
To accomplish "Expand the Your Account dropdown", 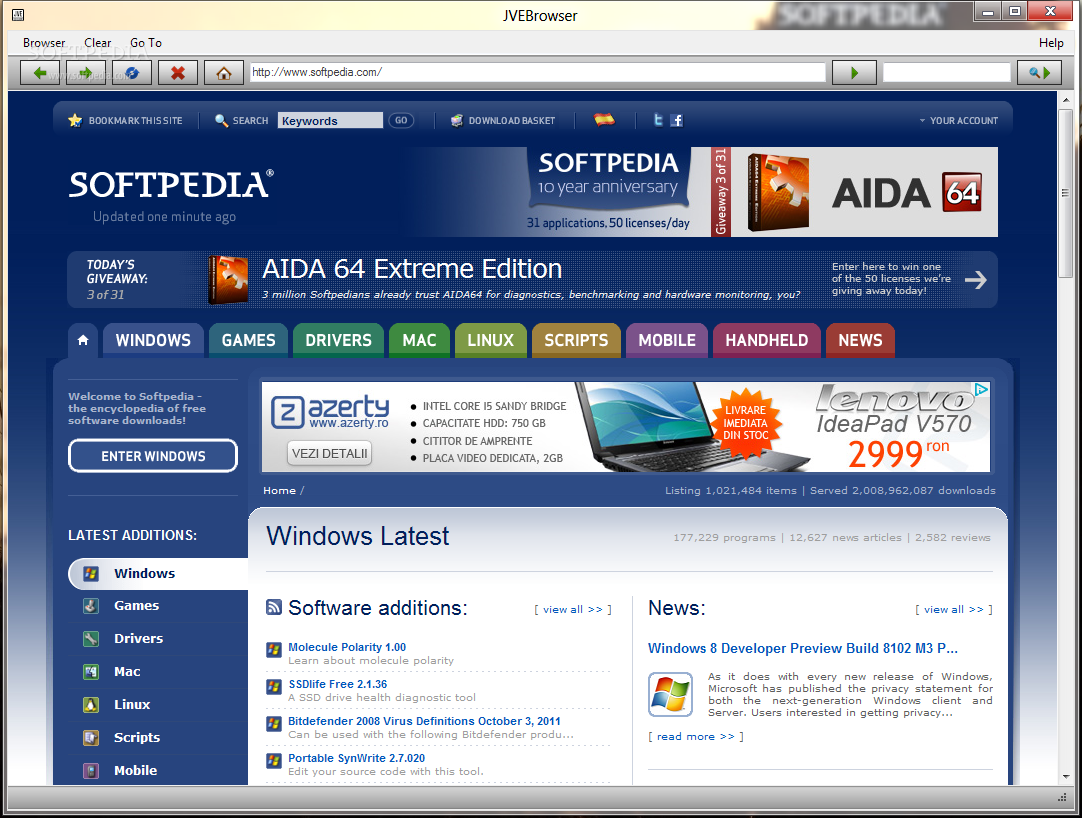I will point(959,120).
